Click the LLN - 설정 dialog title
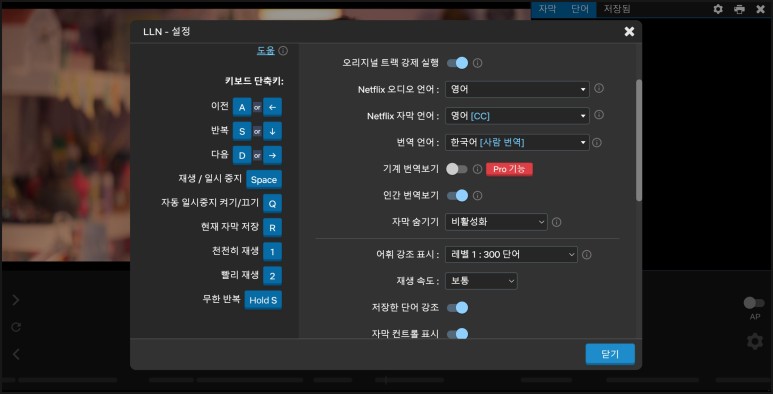 166,32
